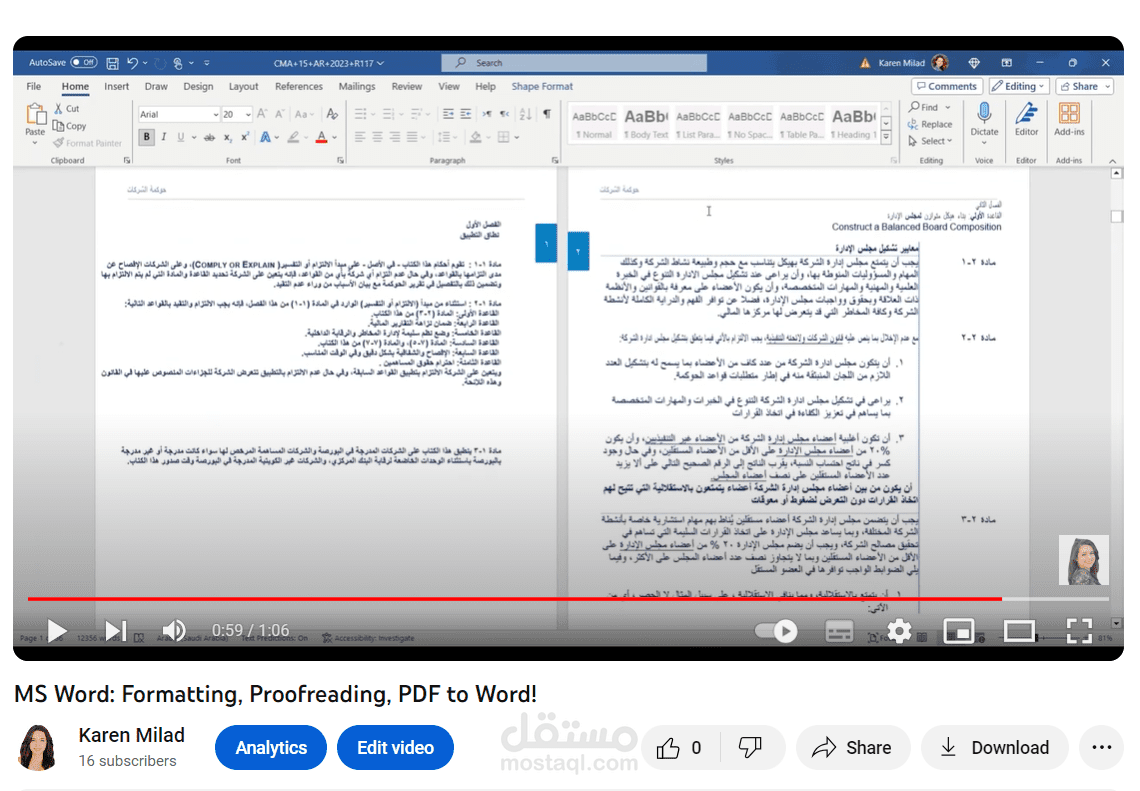The height and width of the screenshot is (791, 1140).
Task: Click Clear All Formatting icon
Action: tap(332, 114)
